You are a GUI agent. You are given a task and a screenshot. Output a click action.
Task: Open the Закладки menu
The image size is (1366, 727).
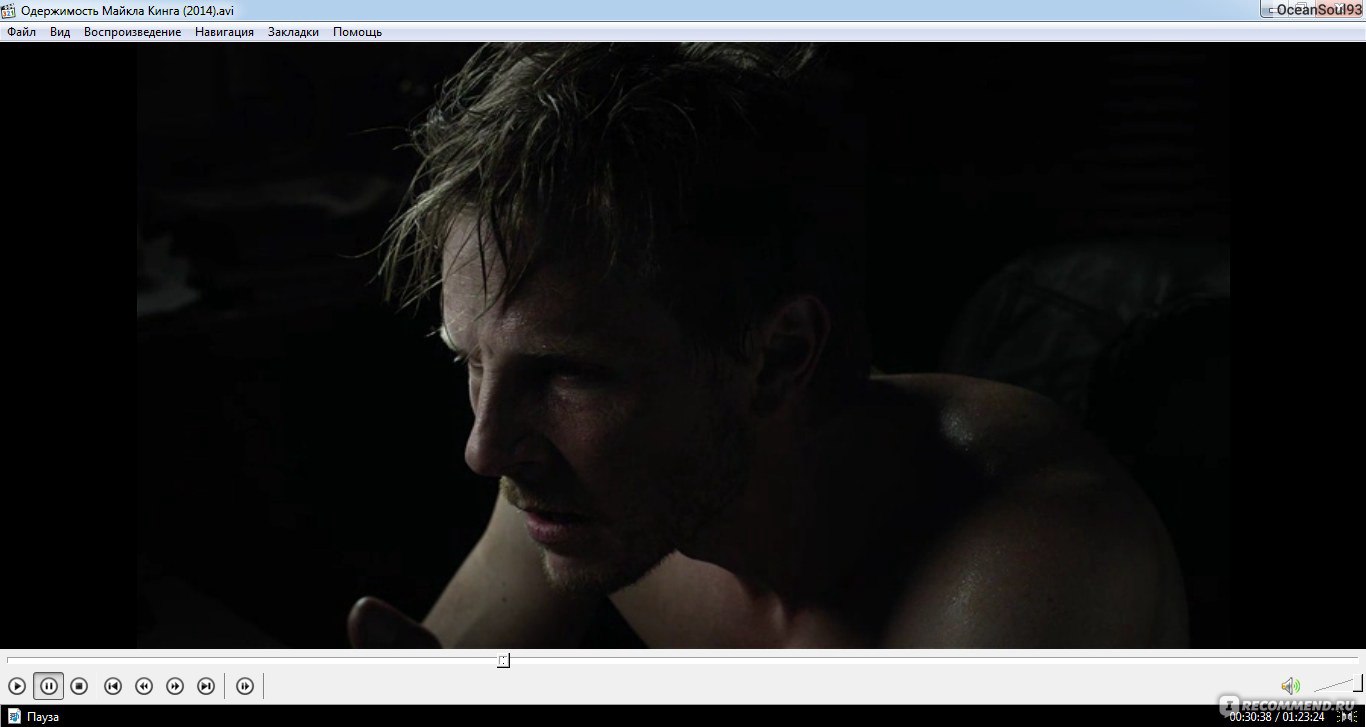click(x=293, y=32)
